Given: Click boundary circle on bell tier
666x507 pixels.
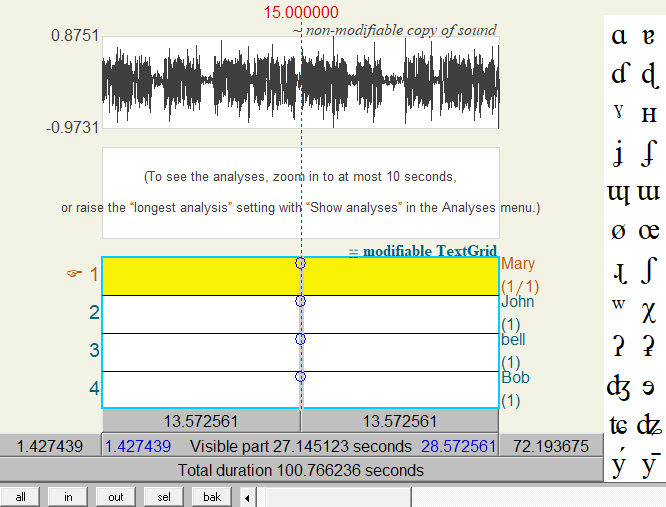Looking at the screenshot, I should (x=300, y=339).
